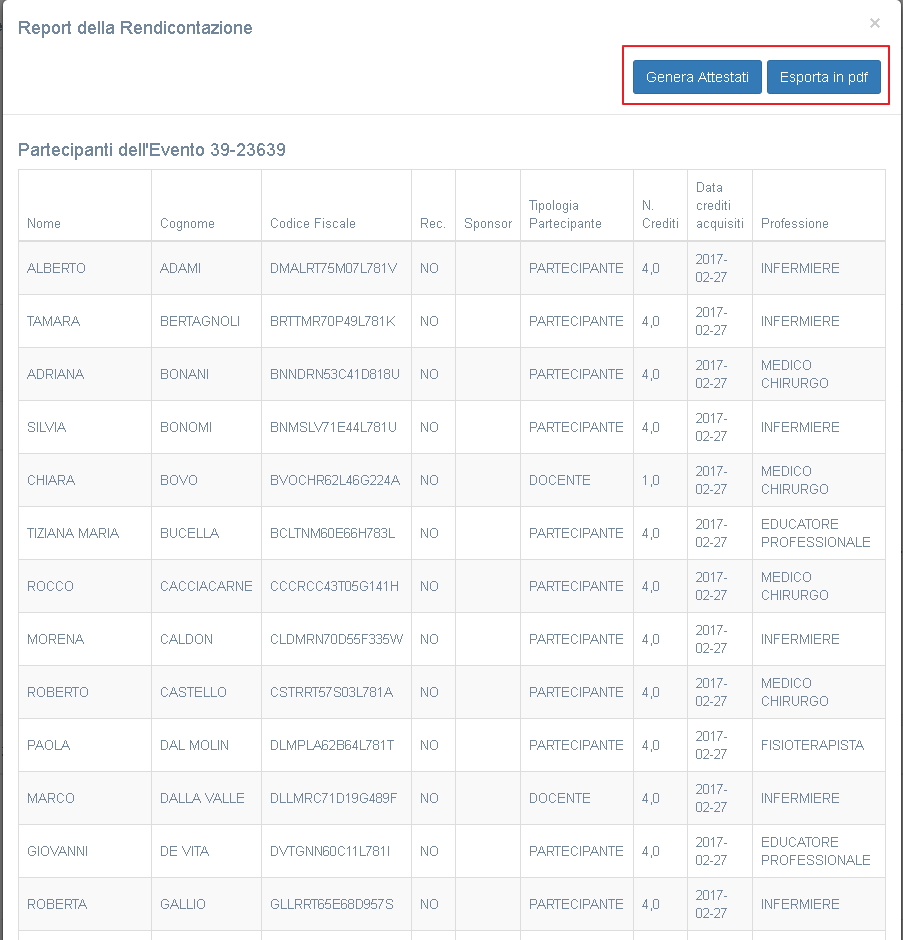The height and width of the screenshot is (940, 903).
Task: Select the name MORENA
Action: pyautogui.click(x=56, y=639)
